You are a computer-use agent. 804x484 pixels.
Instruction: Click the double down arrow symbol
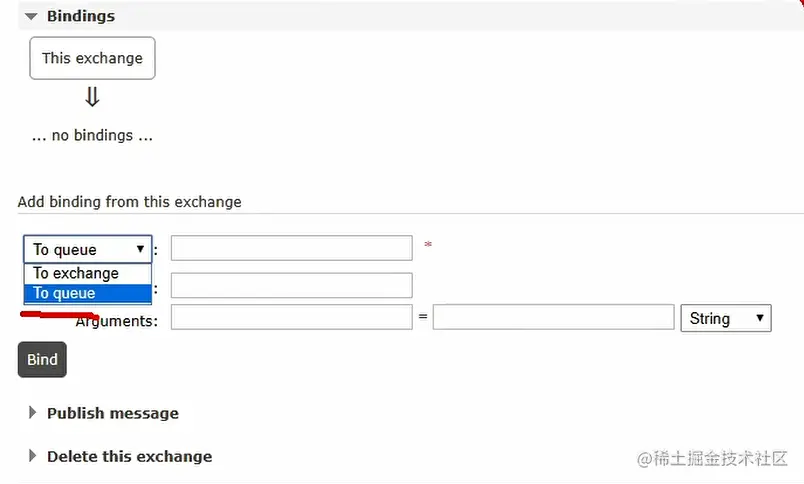[x=92, y=97]
